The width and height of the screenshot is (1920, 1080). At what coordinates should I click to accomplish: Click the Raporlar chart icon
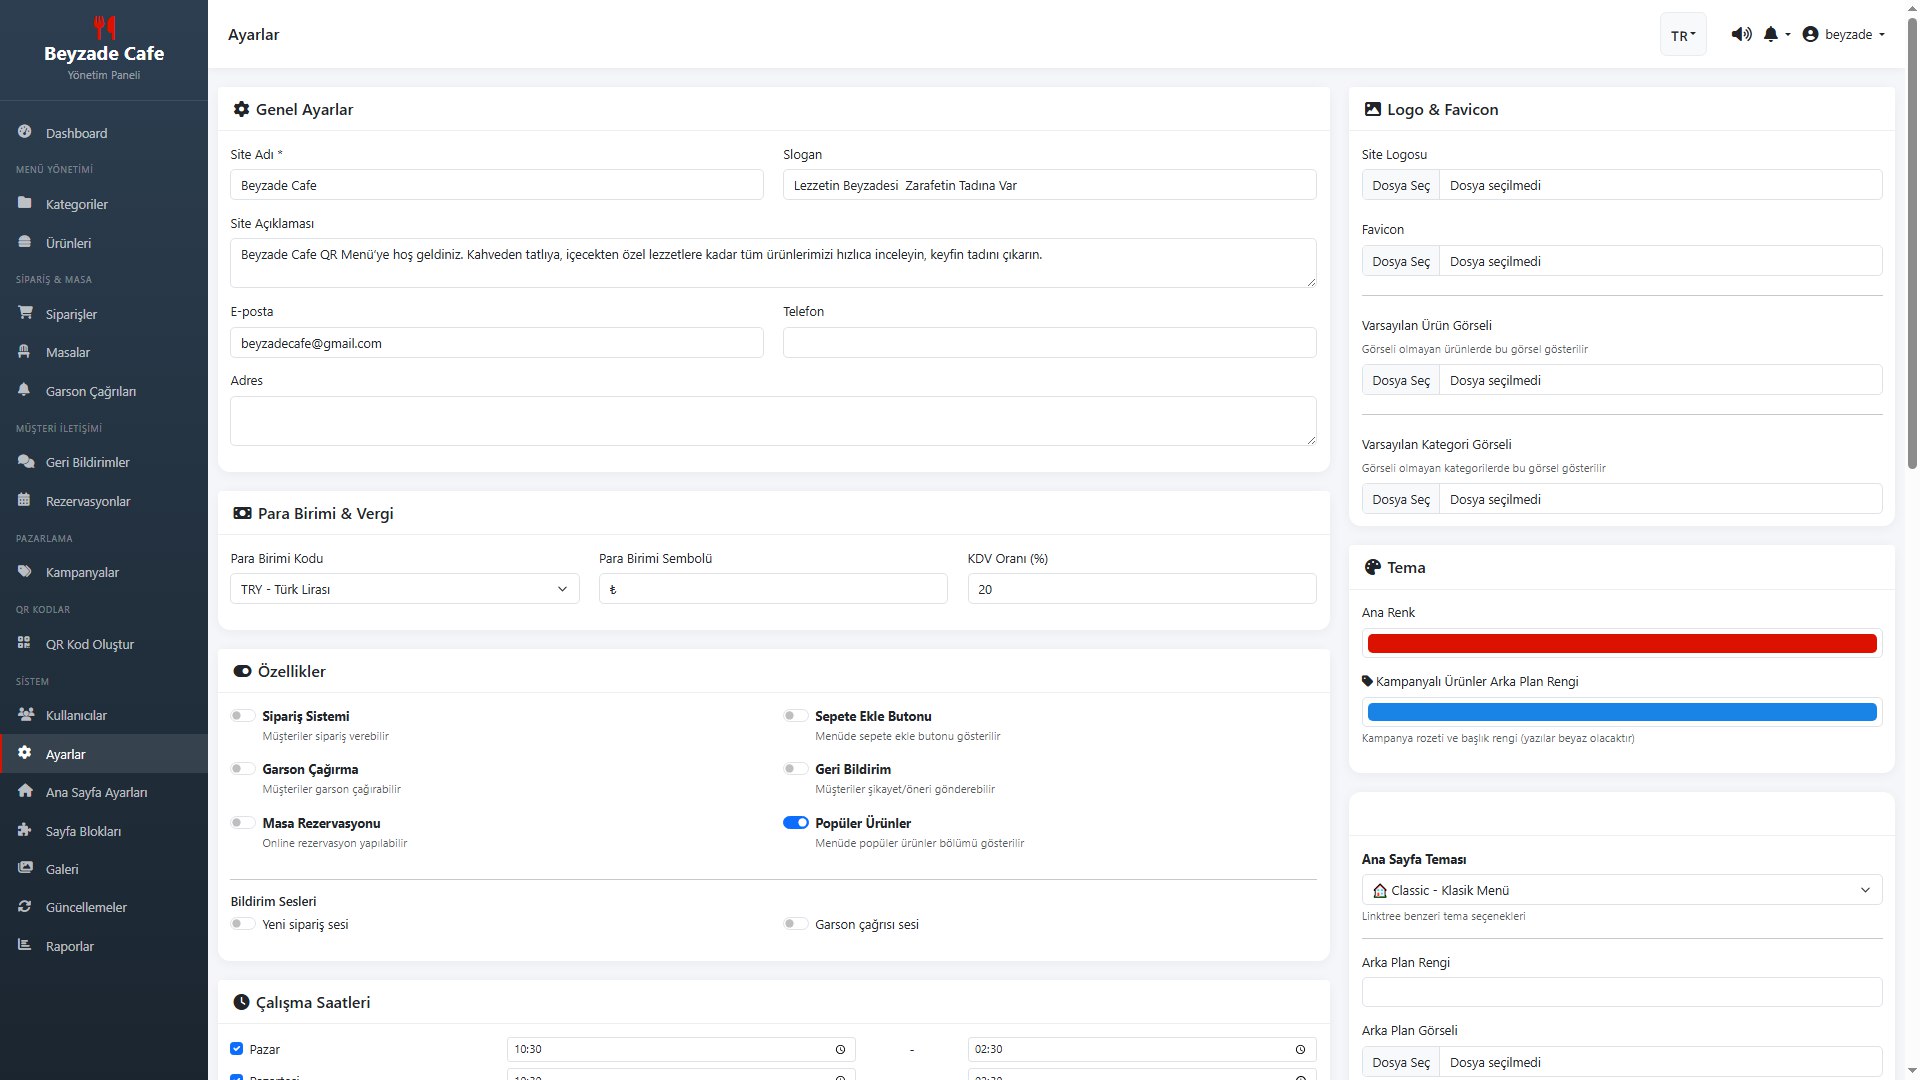(24, 945)
